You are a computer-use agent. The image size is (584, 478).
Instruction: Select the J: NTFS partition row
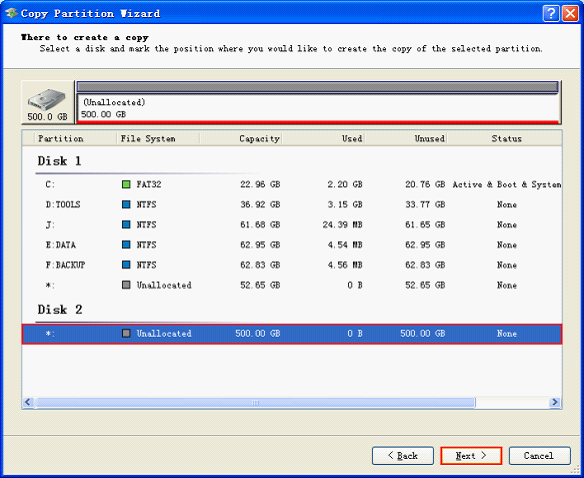click(x=292, y=225)
